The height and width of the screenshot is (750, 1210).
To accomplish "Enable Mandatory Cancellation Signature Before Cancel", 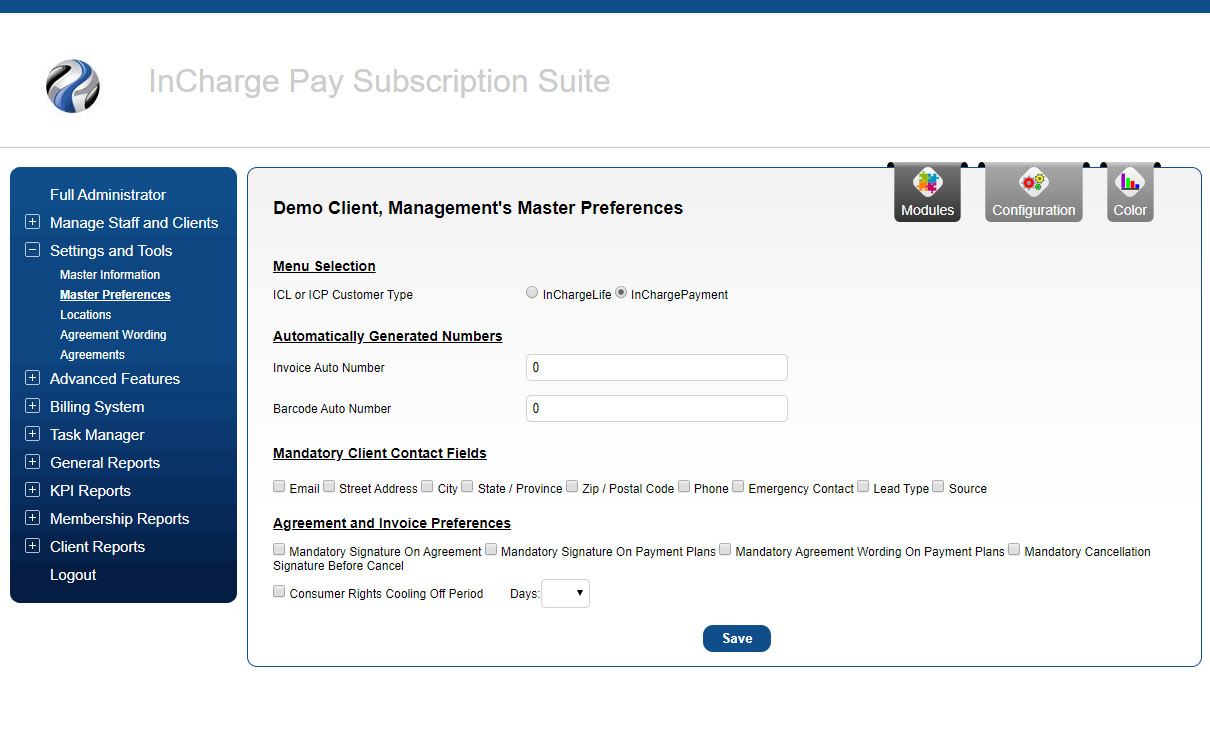I will (1014, 550).
